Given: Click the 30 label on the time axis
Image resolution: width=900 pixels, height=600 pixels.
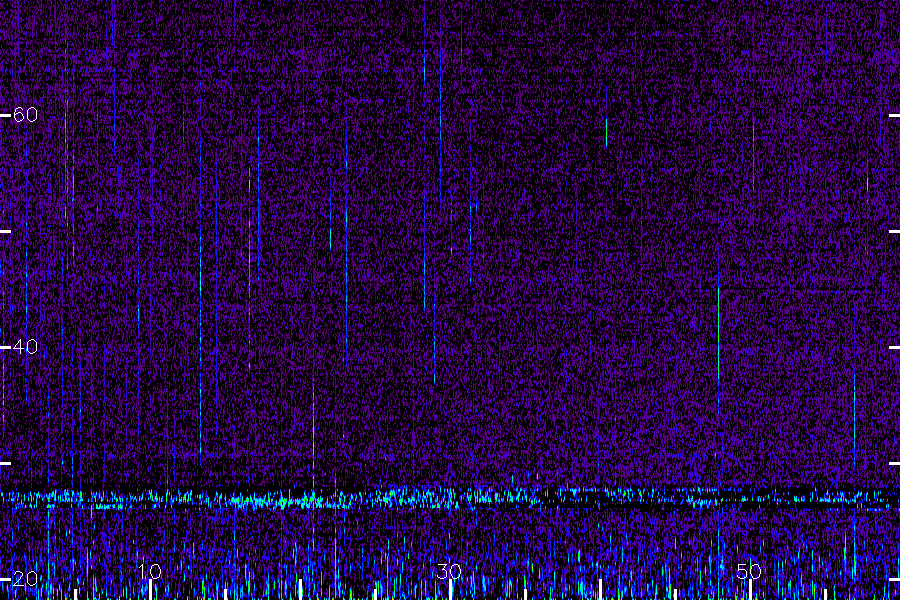Looking at the screenshot, I should [449, 571].
